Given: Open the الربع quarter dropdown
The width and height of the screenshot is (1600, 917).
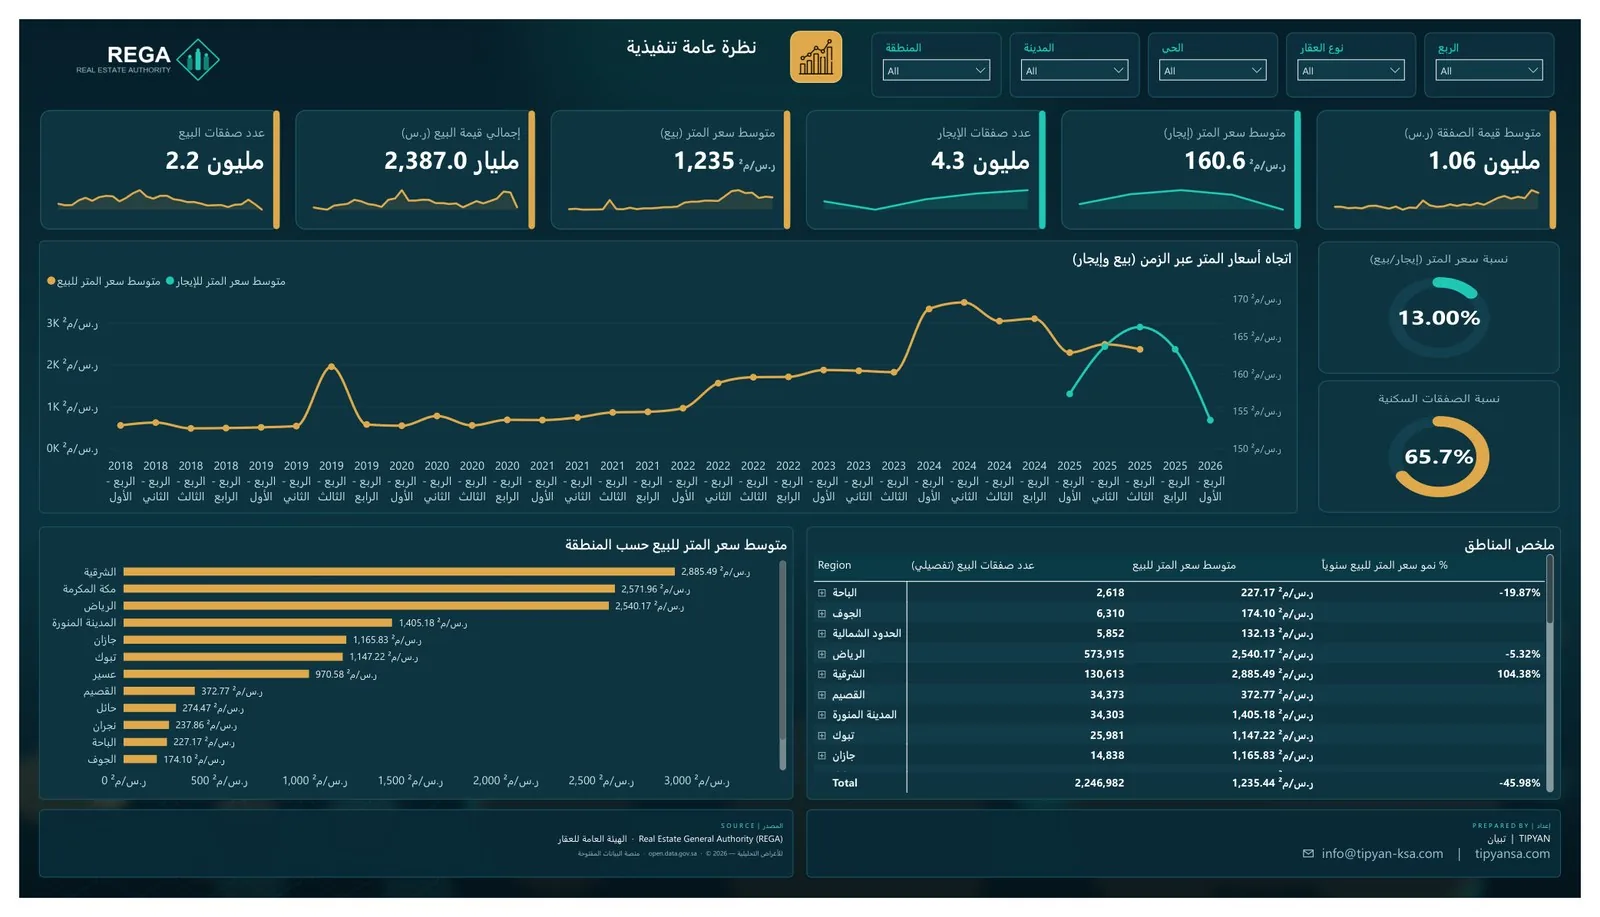Looking at the screenshot, I should [1489, 70].
